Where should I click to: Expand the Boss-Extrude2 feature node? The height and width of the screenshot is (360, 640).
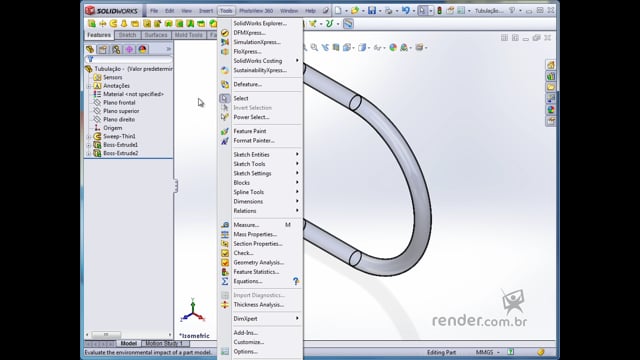click(89, 154)
